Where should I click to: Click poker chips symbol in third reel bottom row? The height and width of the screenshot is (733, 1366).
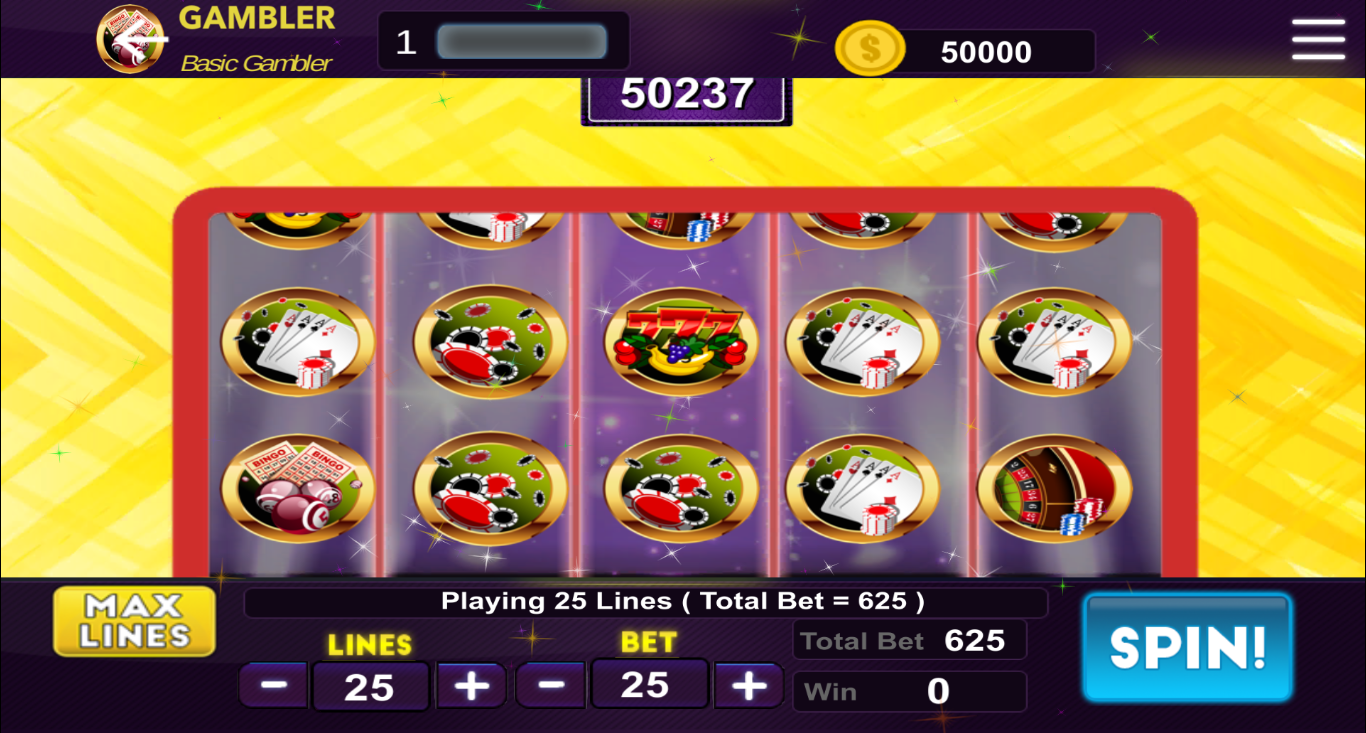681,488
